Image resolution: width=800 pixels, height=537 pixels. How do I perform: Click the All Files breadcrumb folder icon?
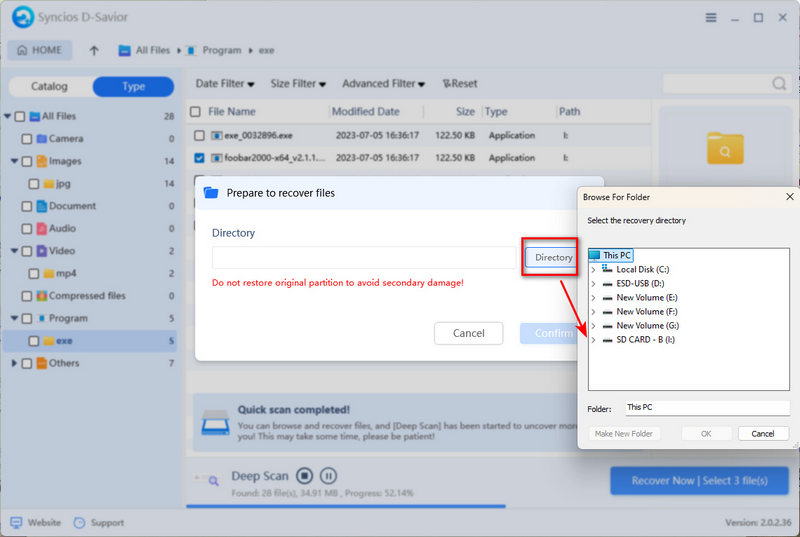click(x=124, y=50)
